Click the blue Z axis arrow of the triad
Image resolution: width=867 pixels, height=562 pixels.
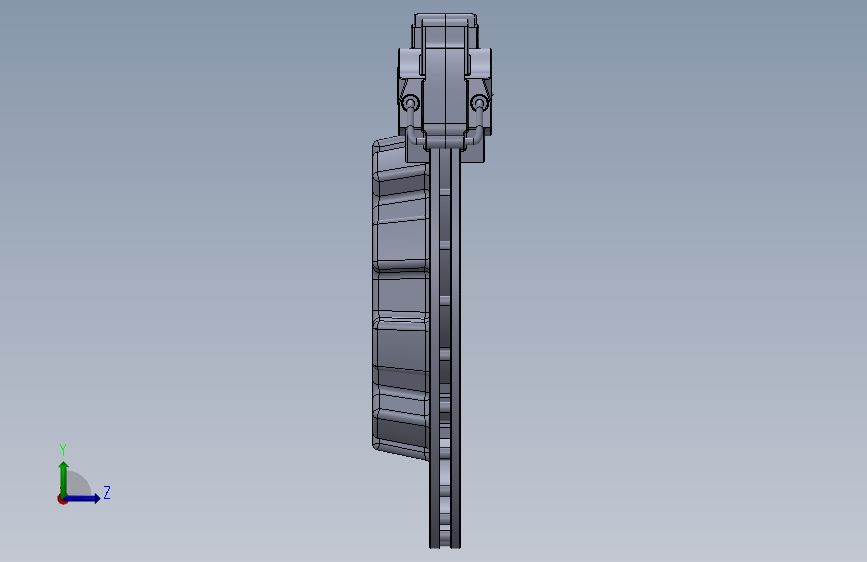coord(83,498)
